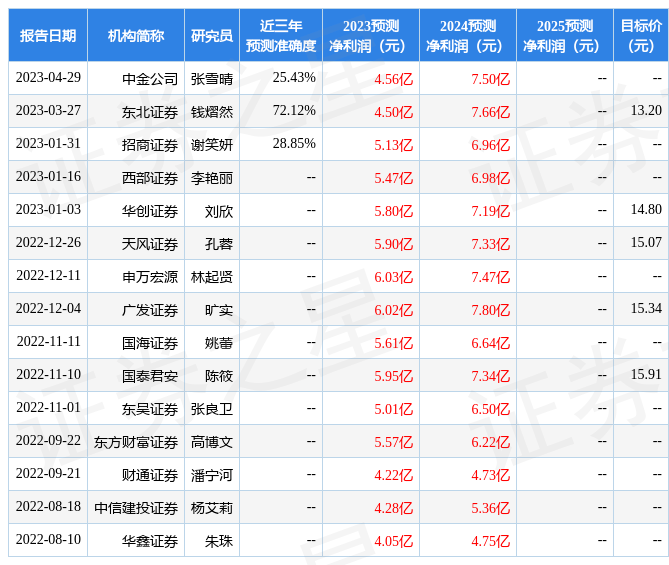Click the 2023预测净利润 column header
The width and height of the screenshot is (669, 565).
(371, 35)
